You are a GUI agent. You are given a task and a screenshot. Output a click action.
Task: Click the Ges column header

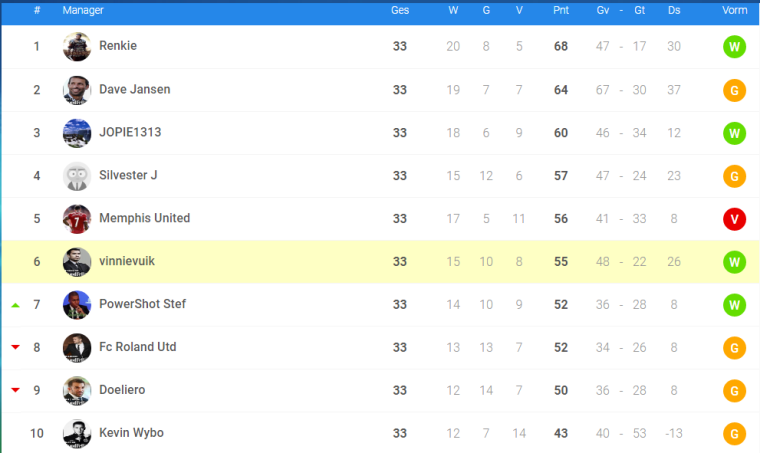[400, 10]
